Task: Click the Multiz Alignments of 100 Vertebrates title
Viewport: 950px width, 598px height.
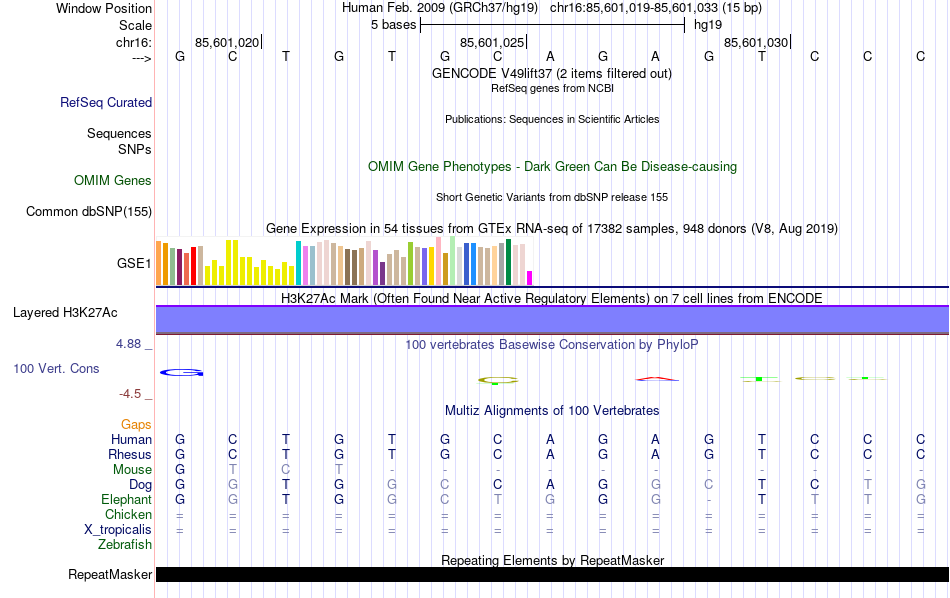Action: point(552,411)
